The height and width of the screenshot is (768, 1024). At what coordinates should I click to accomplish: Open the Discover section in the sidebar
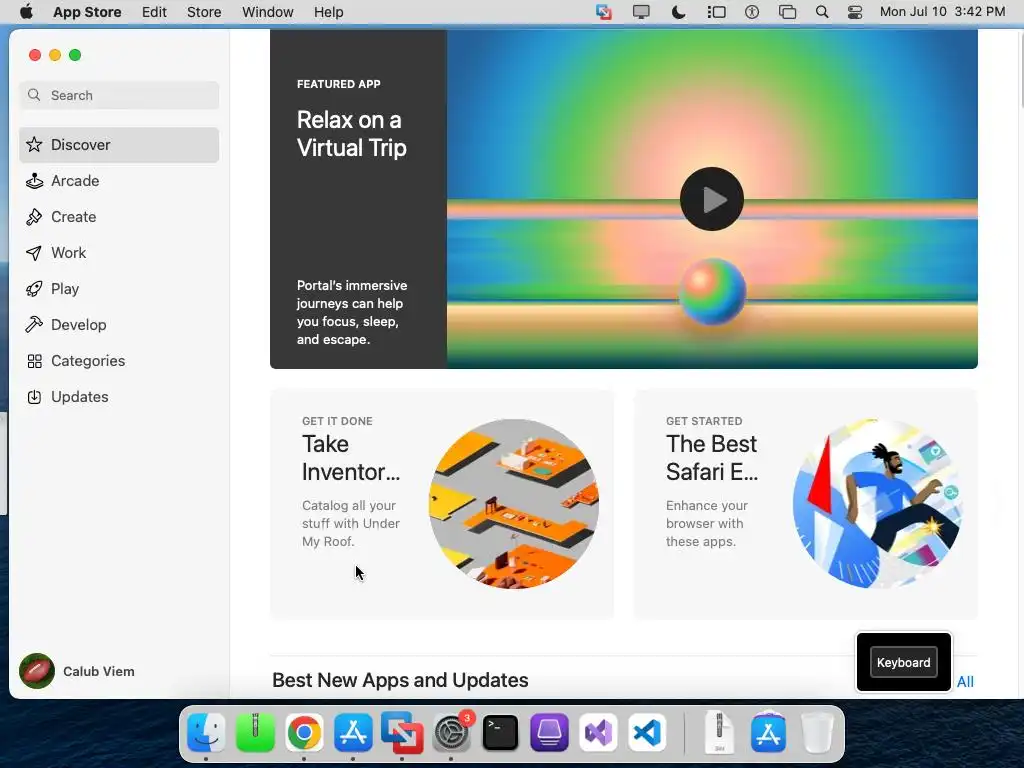(x=119, y=145)
